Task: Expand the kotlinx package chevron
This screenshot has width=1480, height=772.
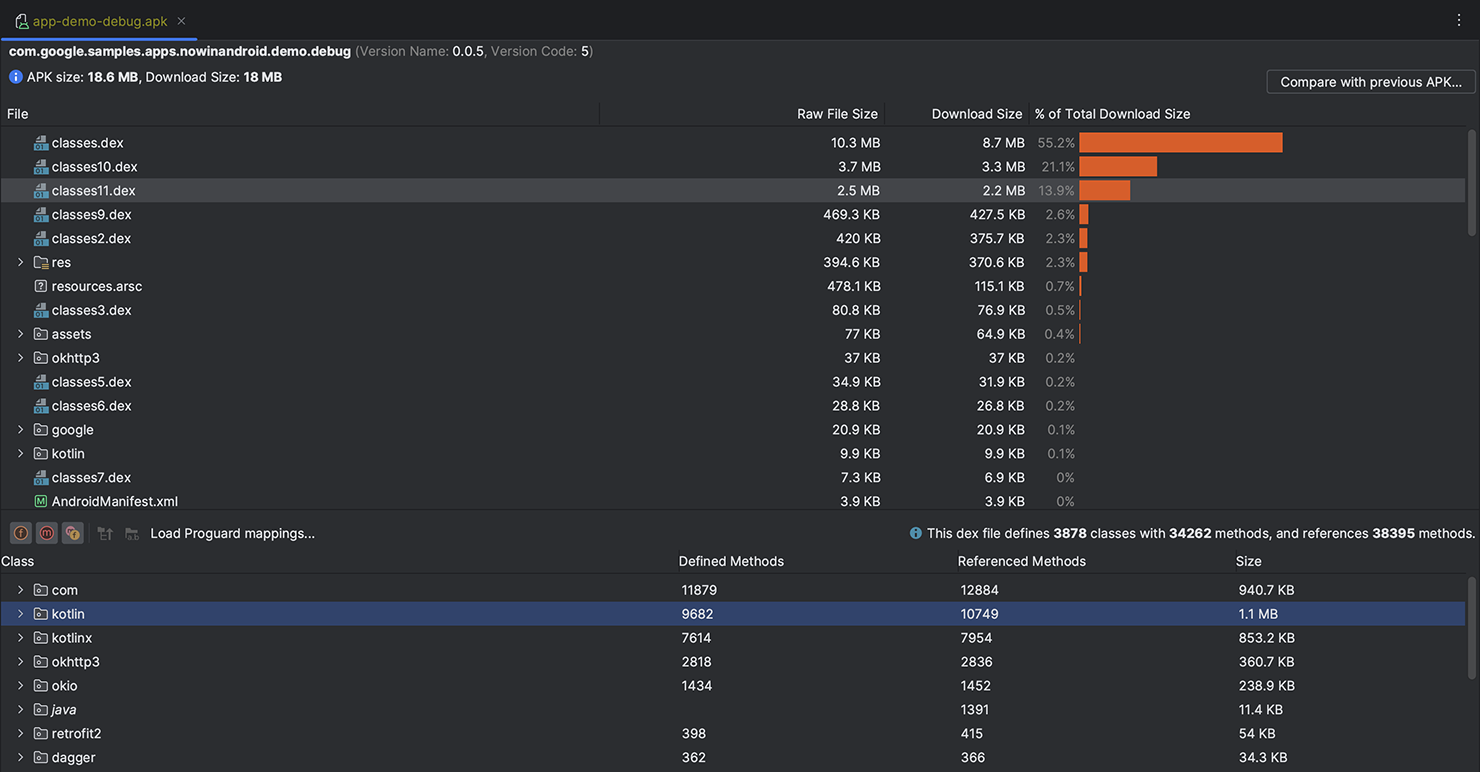Action: [19, 637]
